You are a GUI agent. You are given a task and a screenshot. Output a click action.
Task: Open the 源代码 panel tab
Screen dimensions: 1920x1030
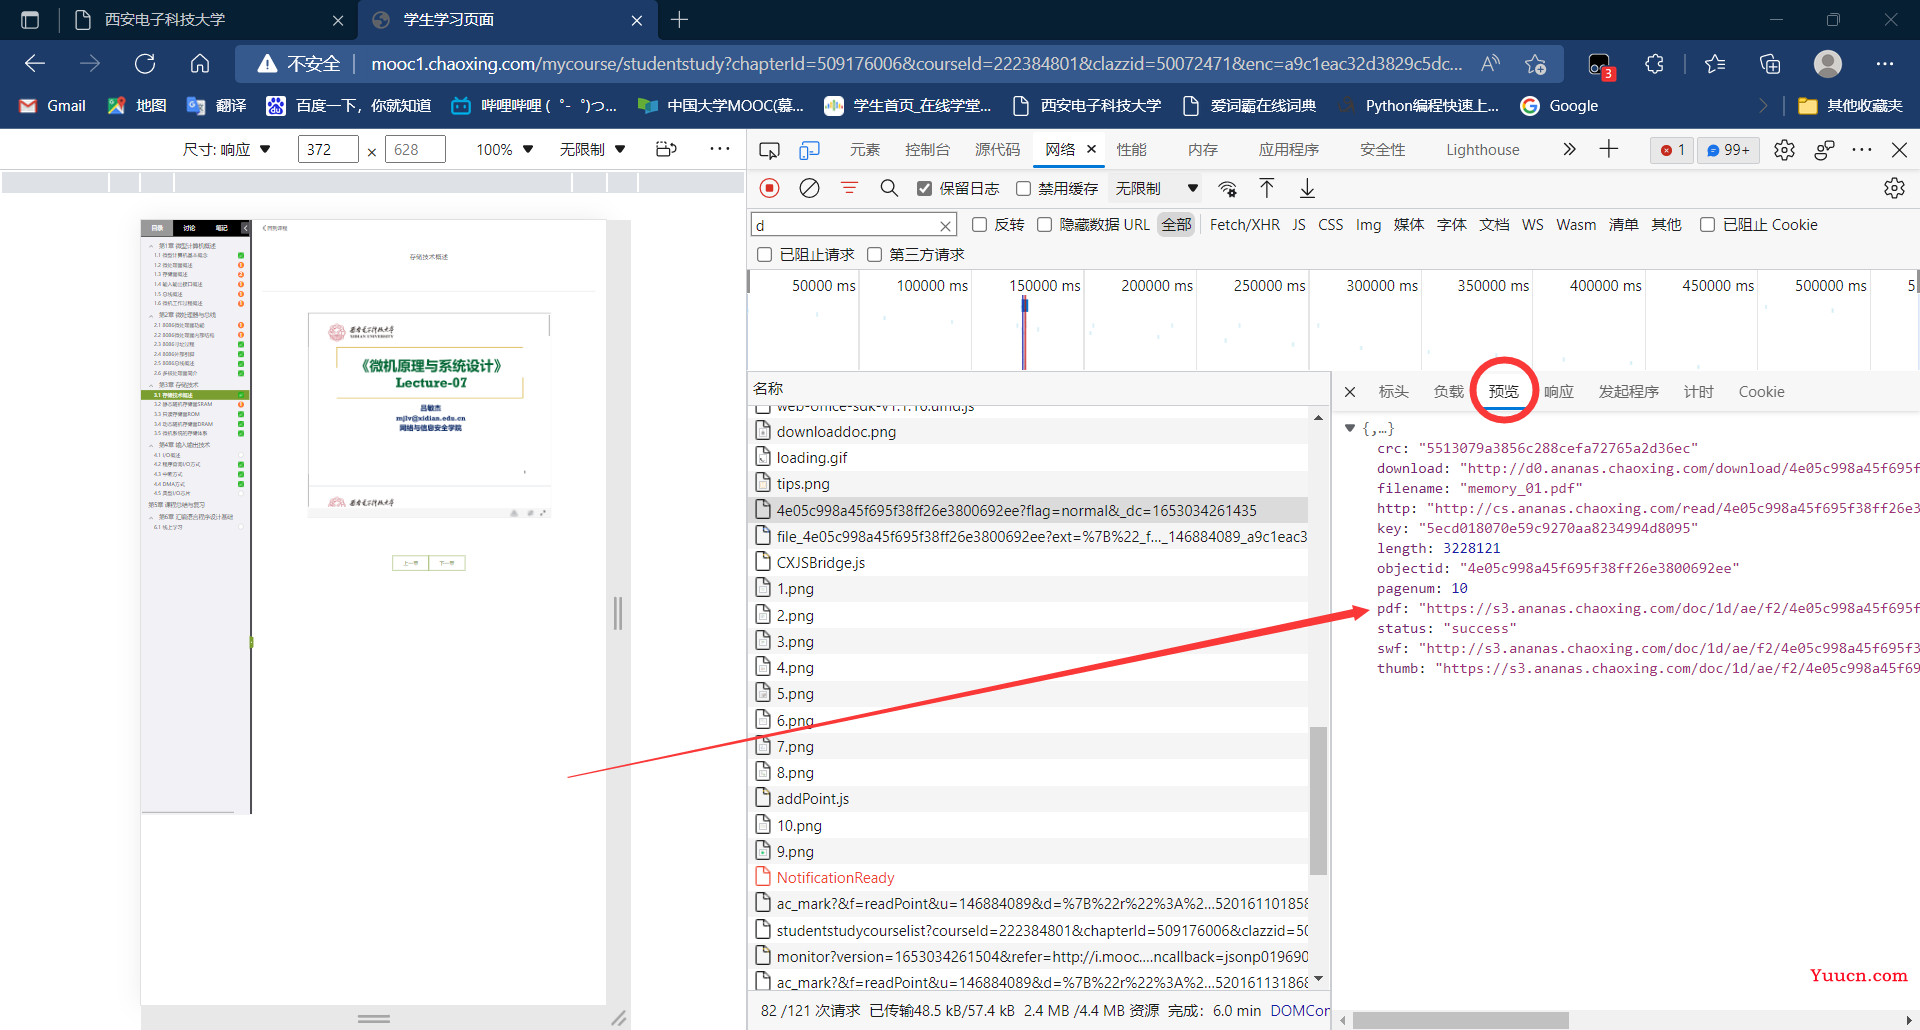pyautogui.click(x=997, y=150)
